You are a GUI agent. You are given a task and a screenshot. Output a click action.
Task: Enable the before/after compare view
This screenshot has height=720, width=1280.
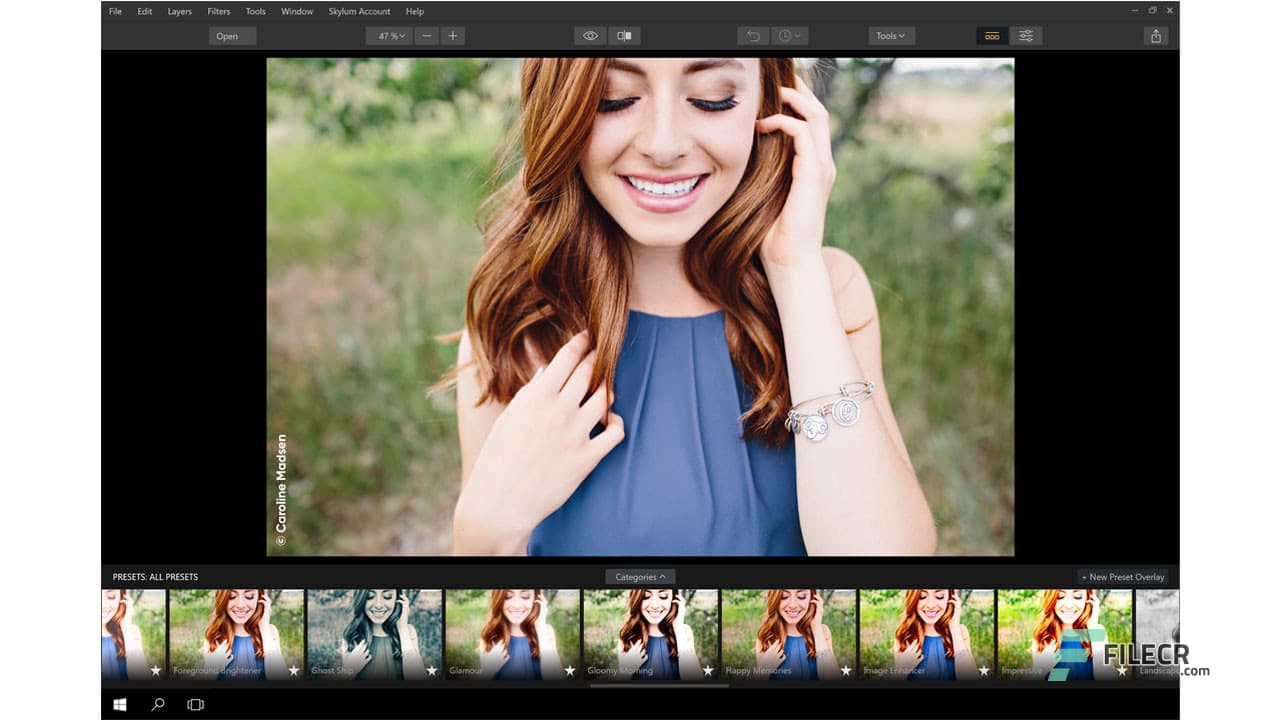coord(623,35)
